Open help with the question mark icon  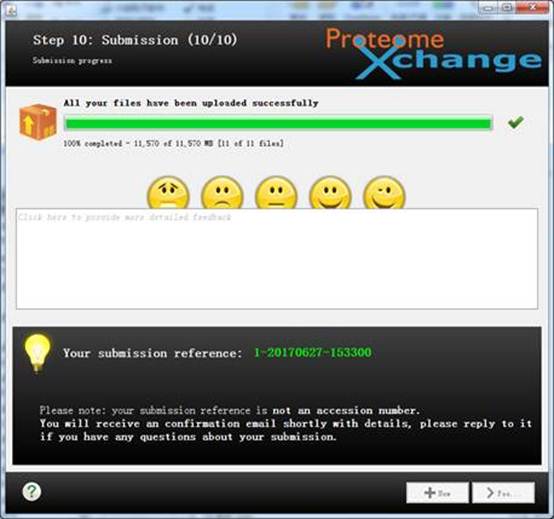[32, 491]
